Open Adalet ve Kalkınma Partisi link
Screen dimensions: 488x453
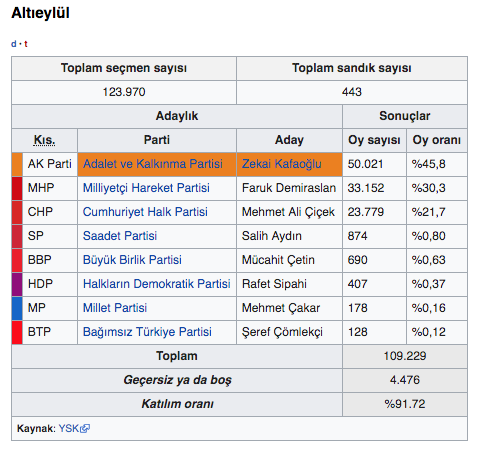click(153, 164)
